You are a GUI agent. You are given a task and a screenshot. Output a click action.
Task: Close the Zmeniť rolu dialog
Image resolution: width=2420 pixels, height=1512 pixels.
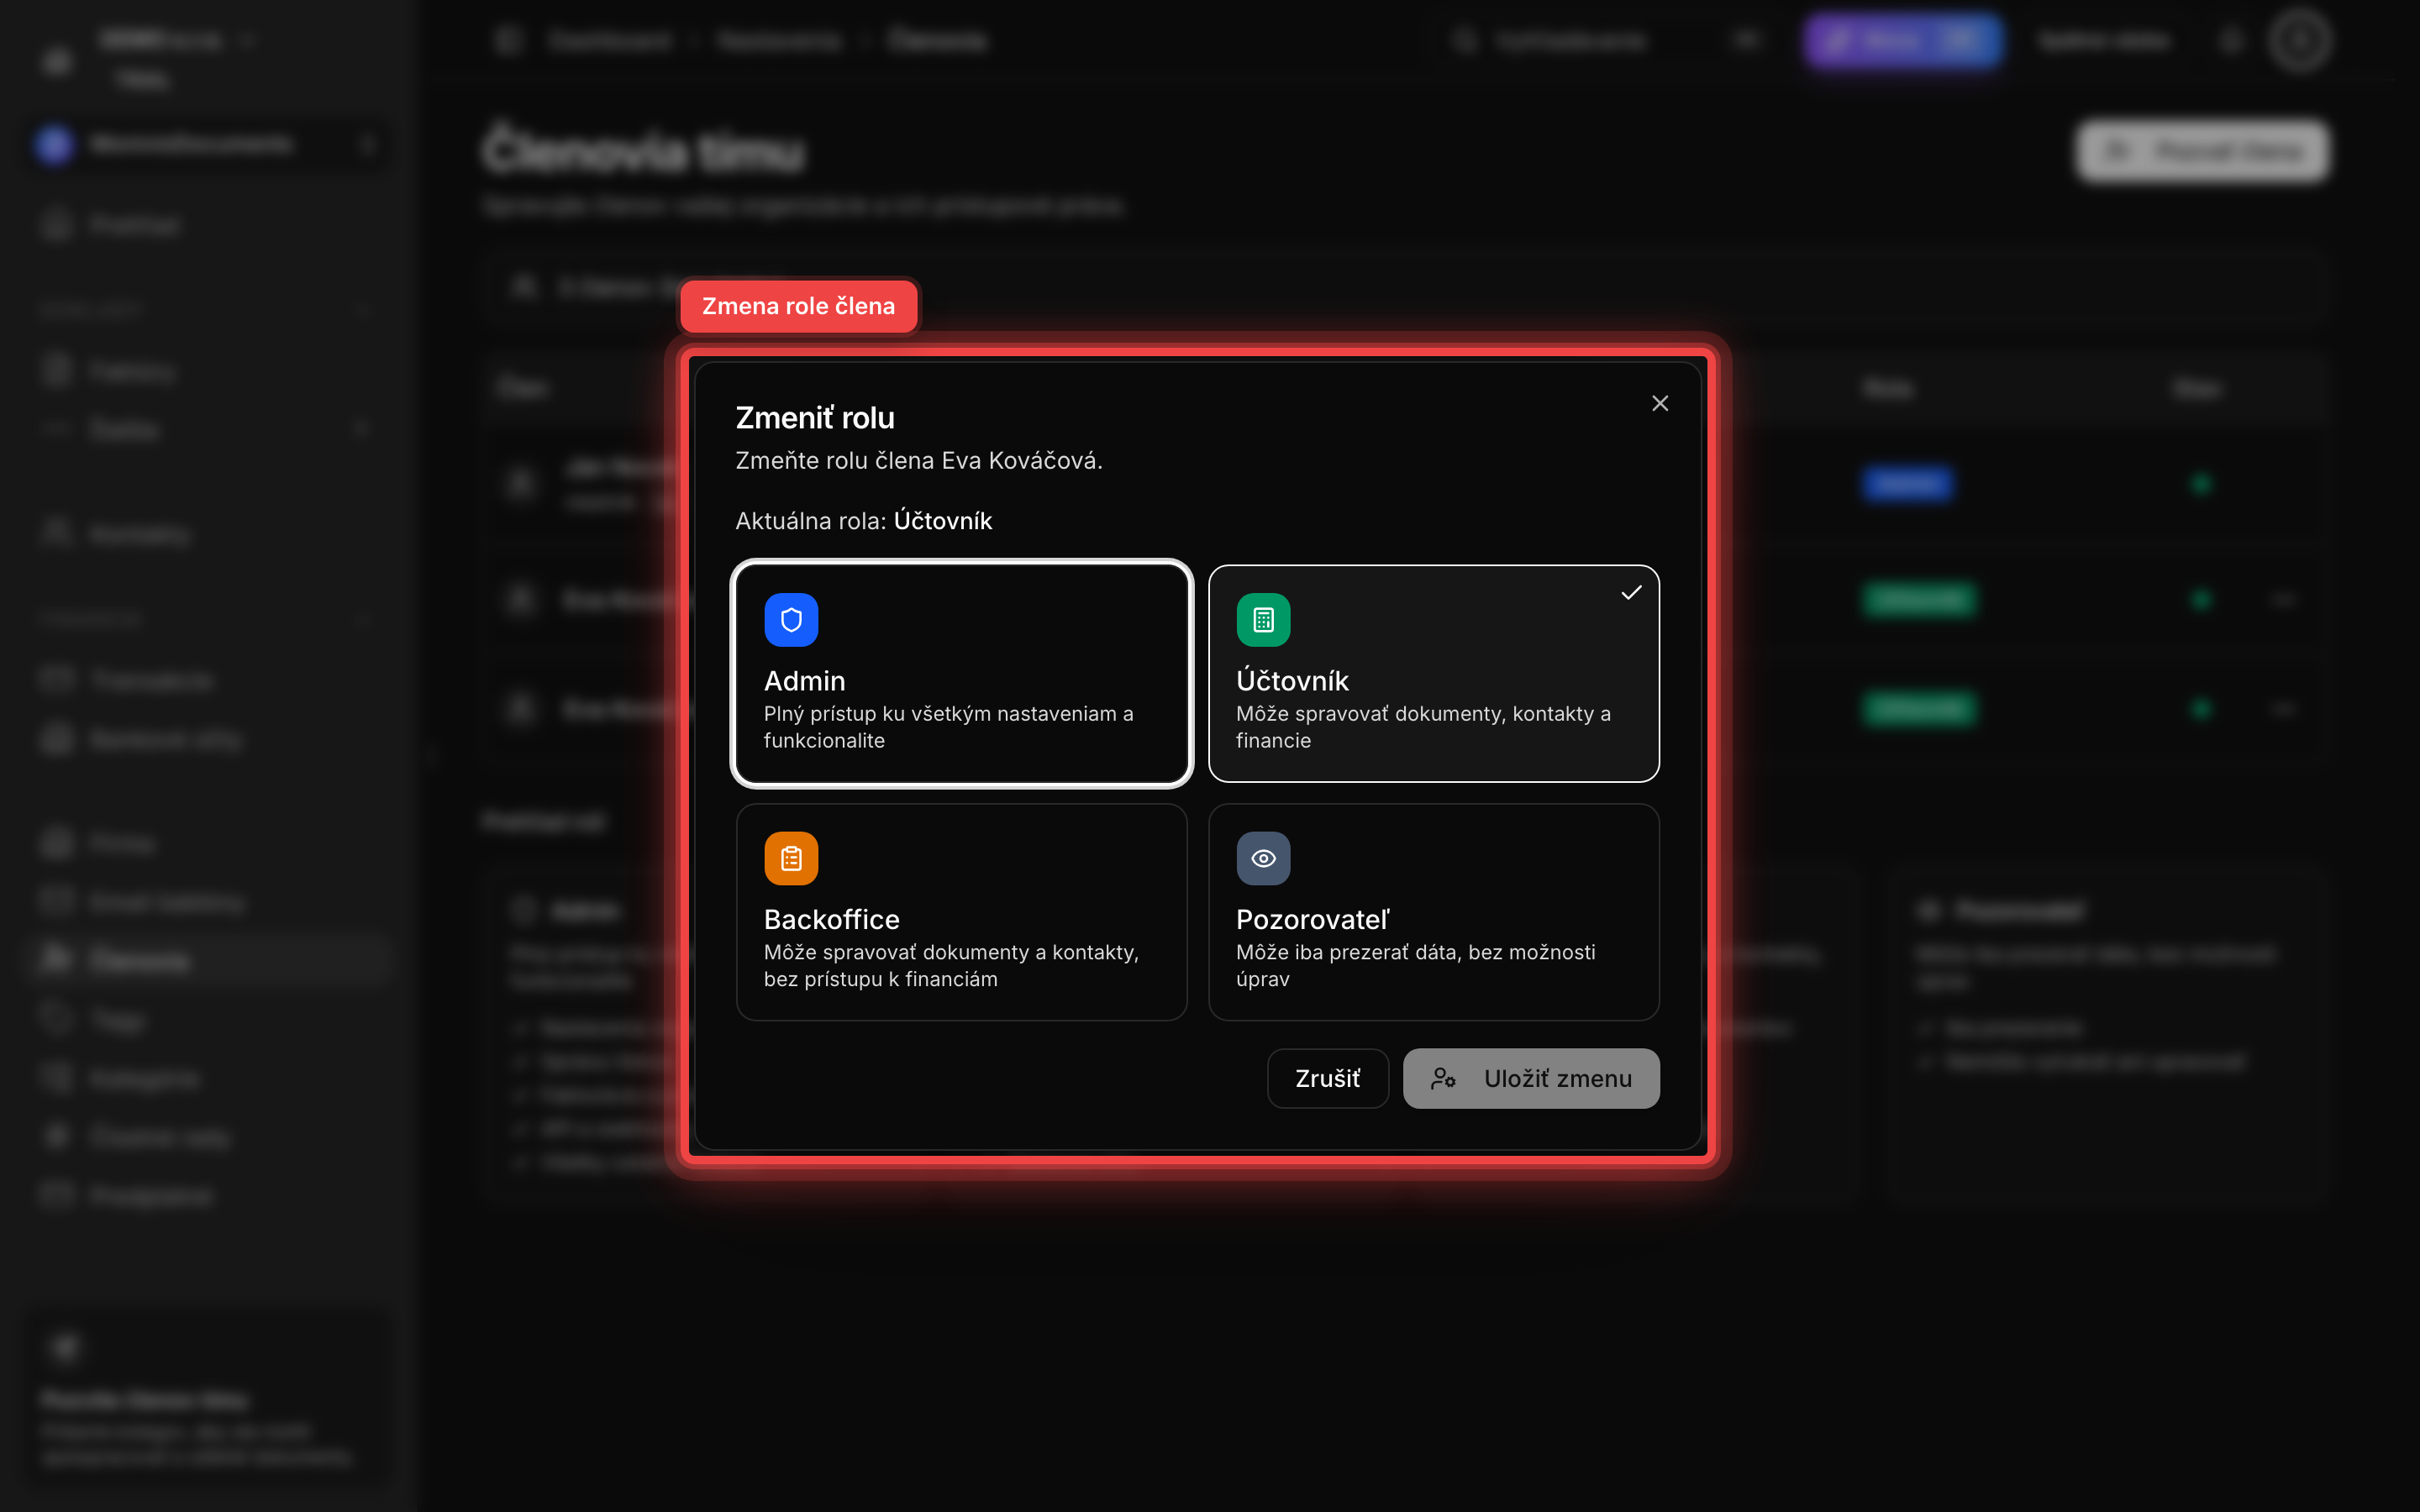click(1660, 403)
